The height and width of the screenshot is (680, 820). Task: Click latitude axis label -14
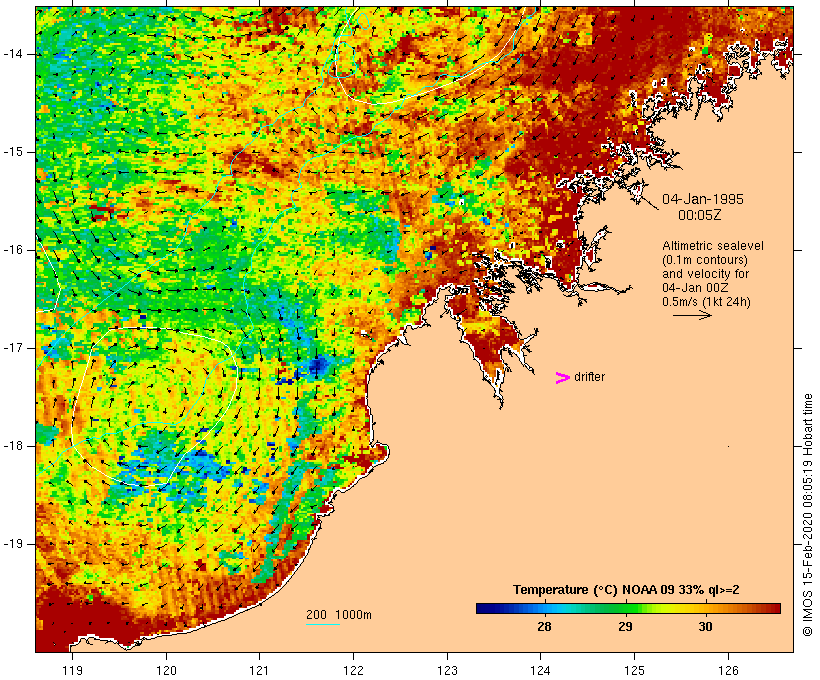(x=13, y=54)
